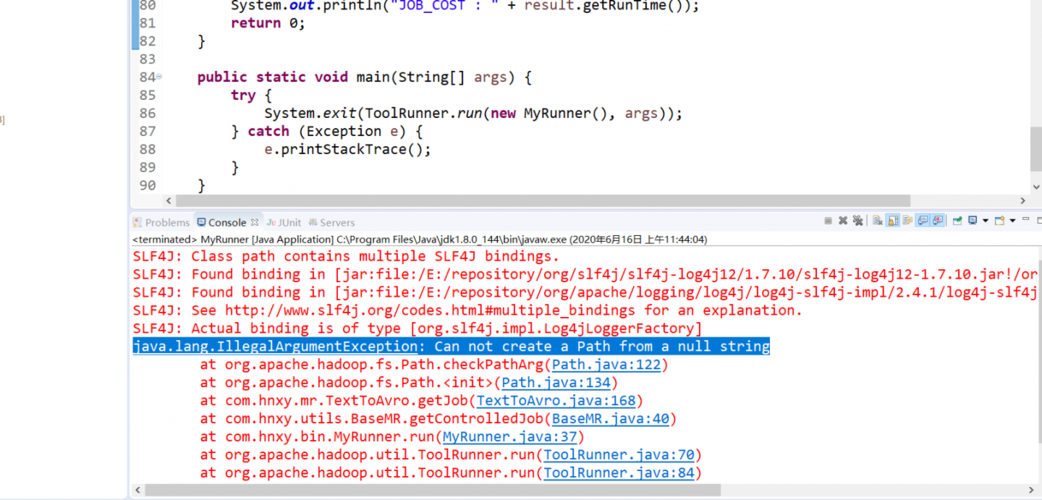1042x500 pixels.
Task: Switch to the Problems tab
Action: point(161,223)
